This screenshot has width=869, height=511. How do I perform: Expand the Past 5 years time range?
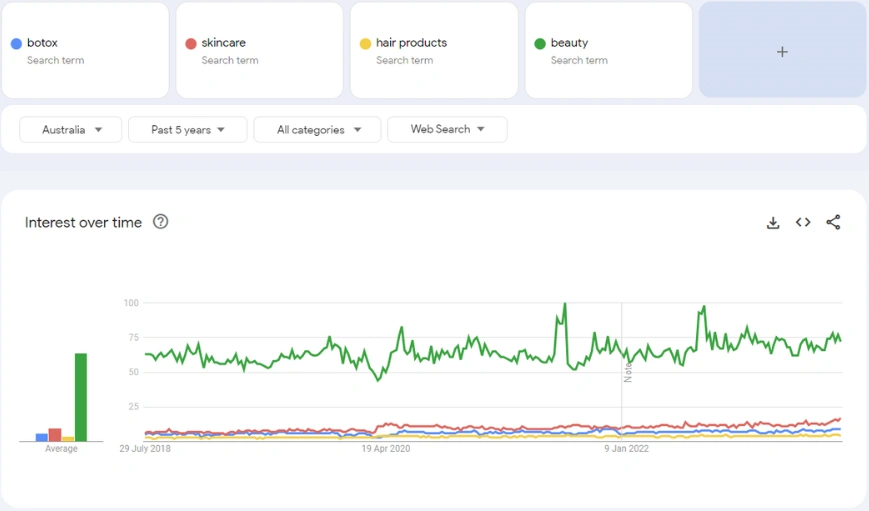coord(187,130)
